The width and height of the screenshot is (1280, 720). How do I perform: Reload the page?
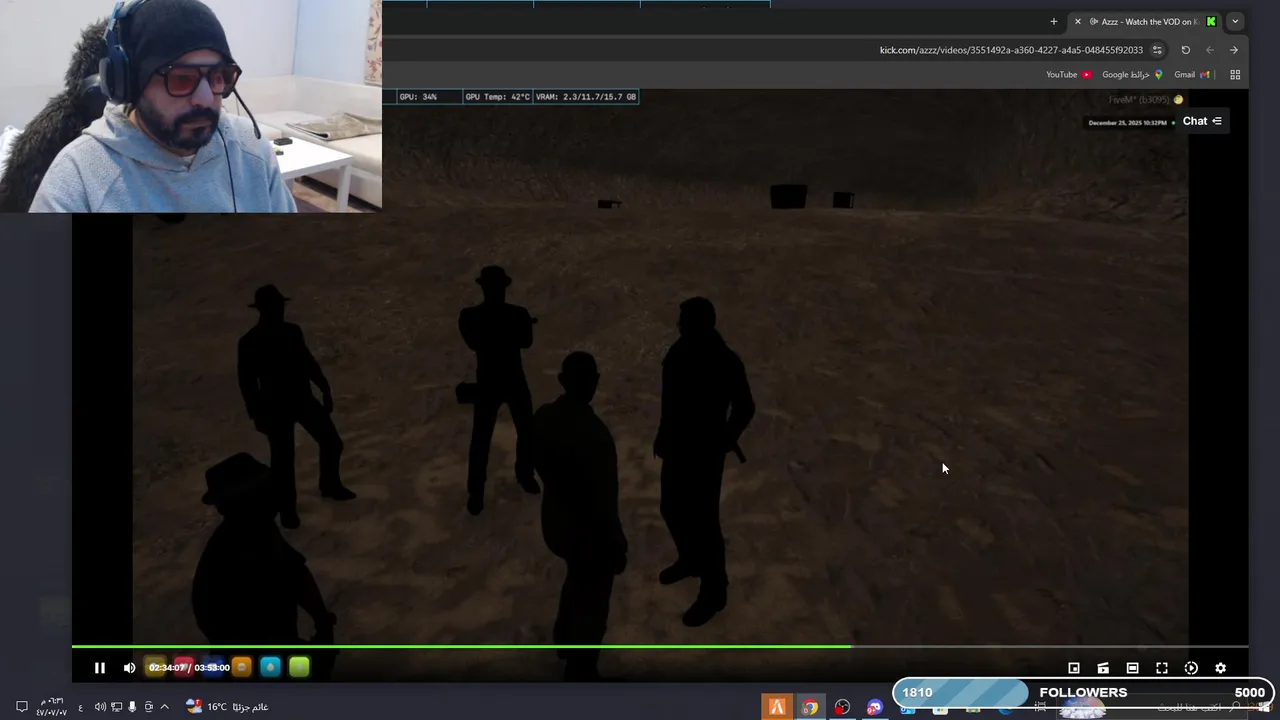[1186, 50]
